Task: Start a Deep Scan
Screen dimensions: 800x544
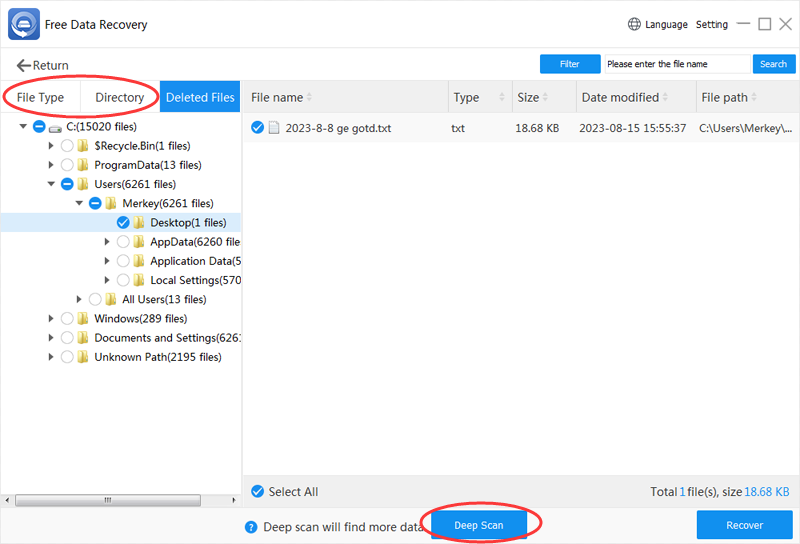Action: tap(479, 525)
